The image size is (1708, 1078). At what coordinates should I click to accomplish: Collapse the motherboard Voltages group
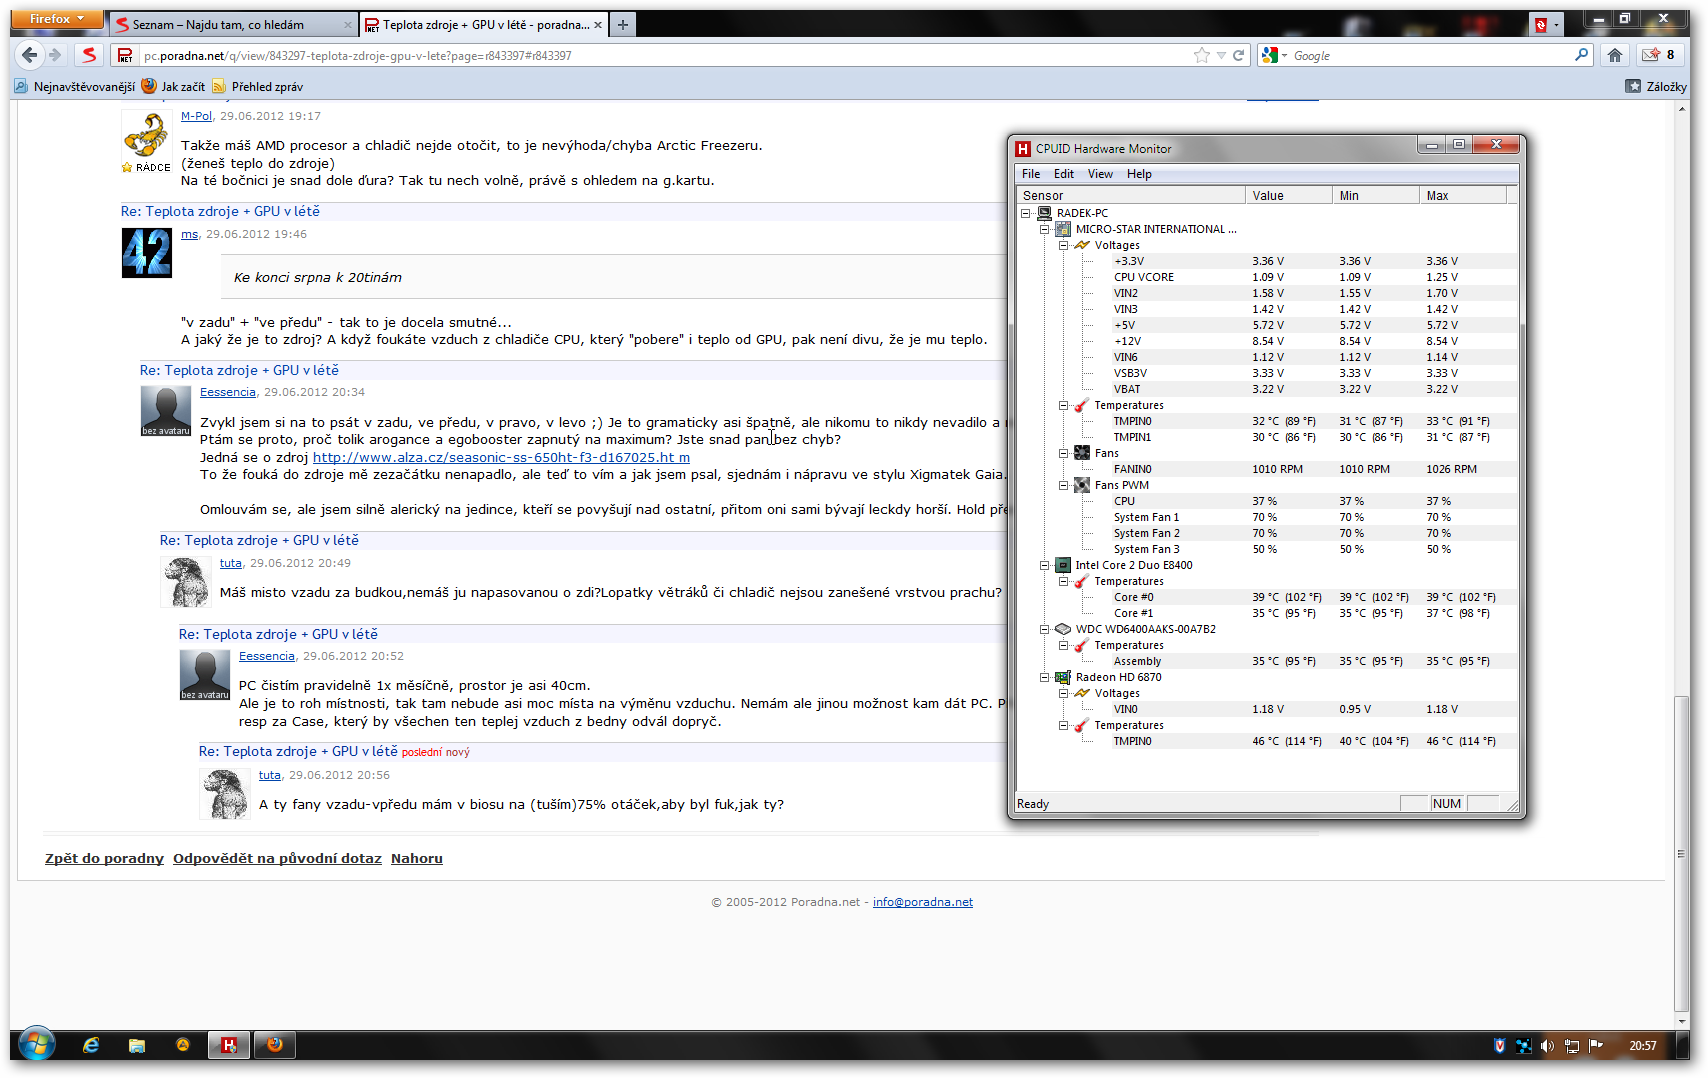click(1063, 245)
